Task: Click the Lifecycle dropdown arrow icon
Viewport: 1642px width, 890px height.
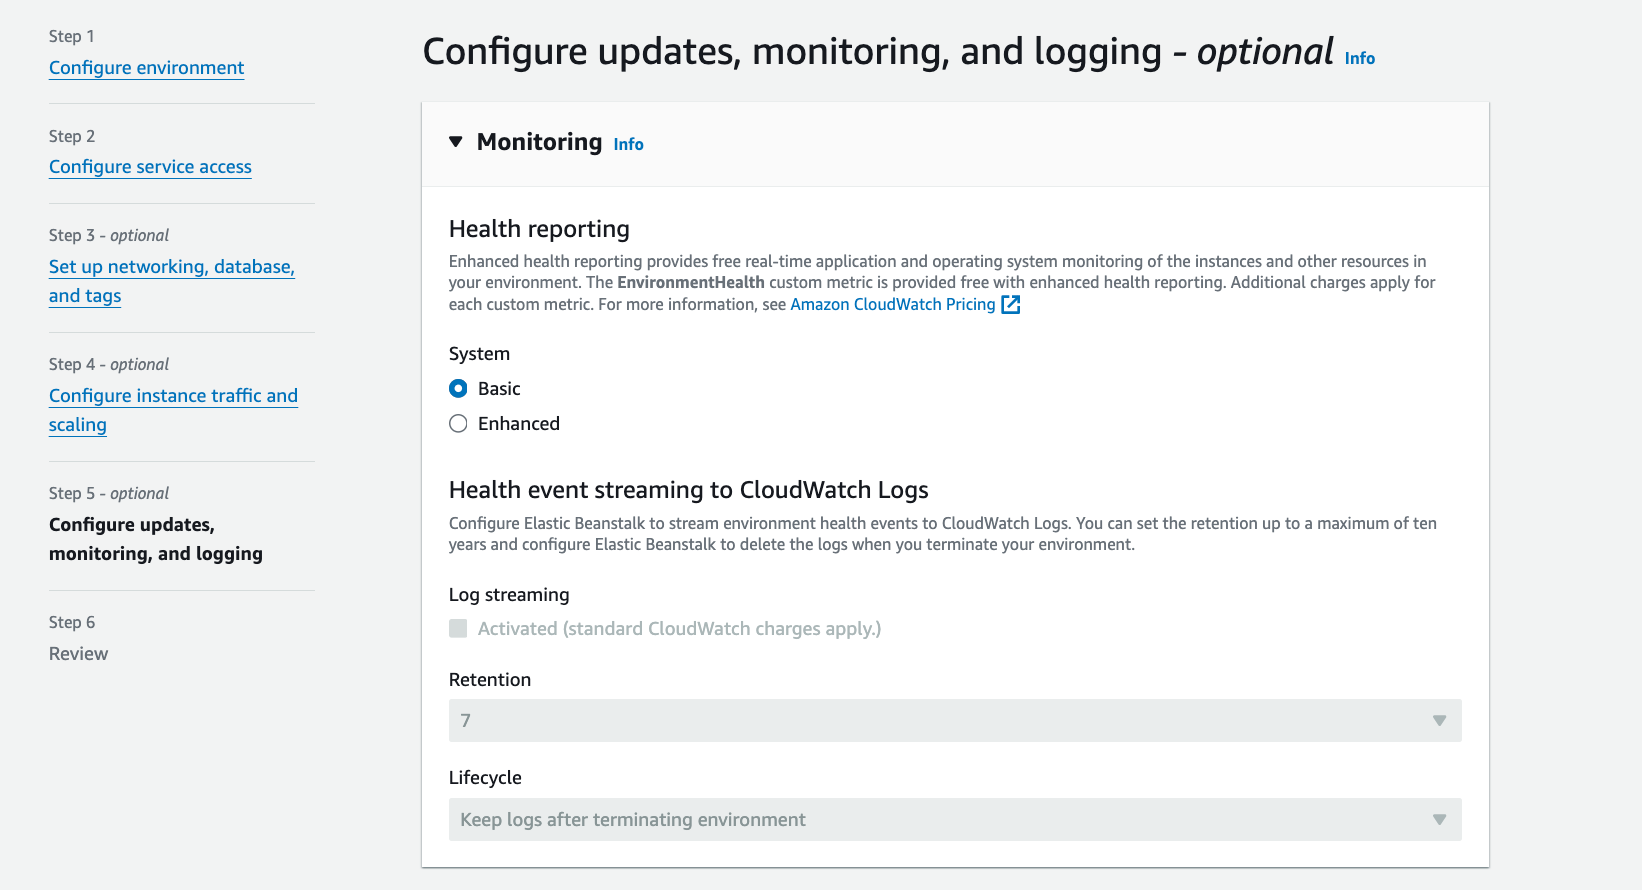Action: pyautogui.click(x=1439, y=819)
